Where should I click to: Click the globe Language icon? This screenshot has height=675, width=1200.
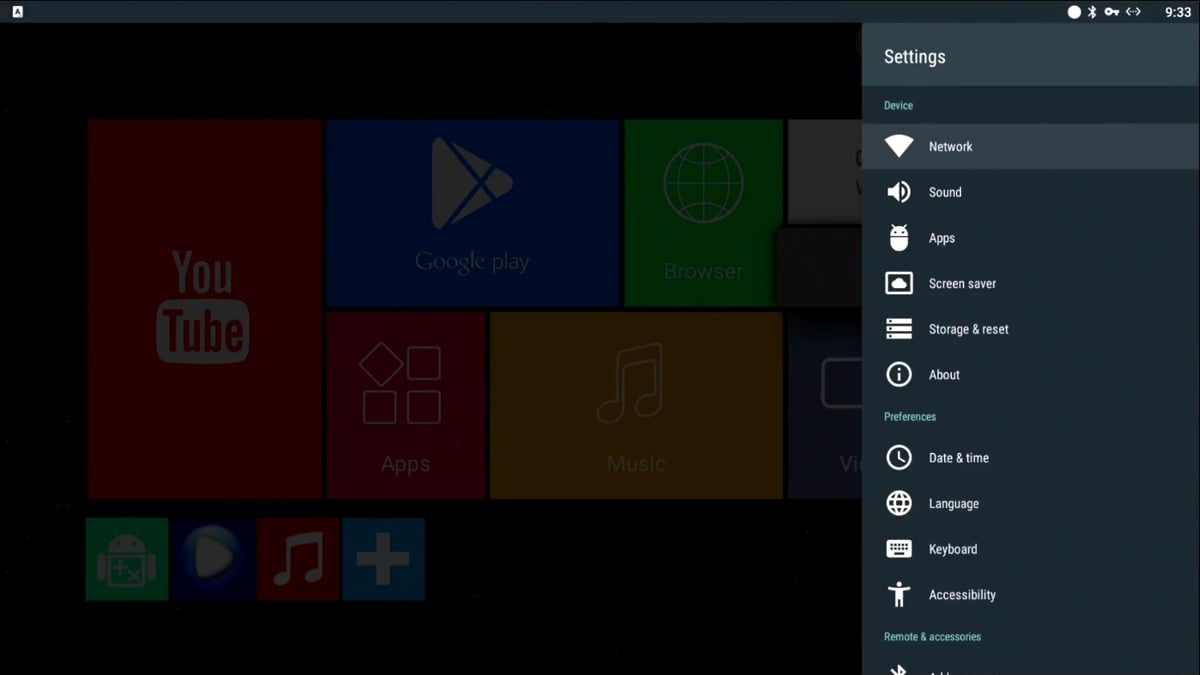point(899,504)
